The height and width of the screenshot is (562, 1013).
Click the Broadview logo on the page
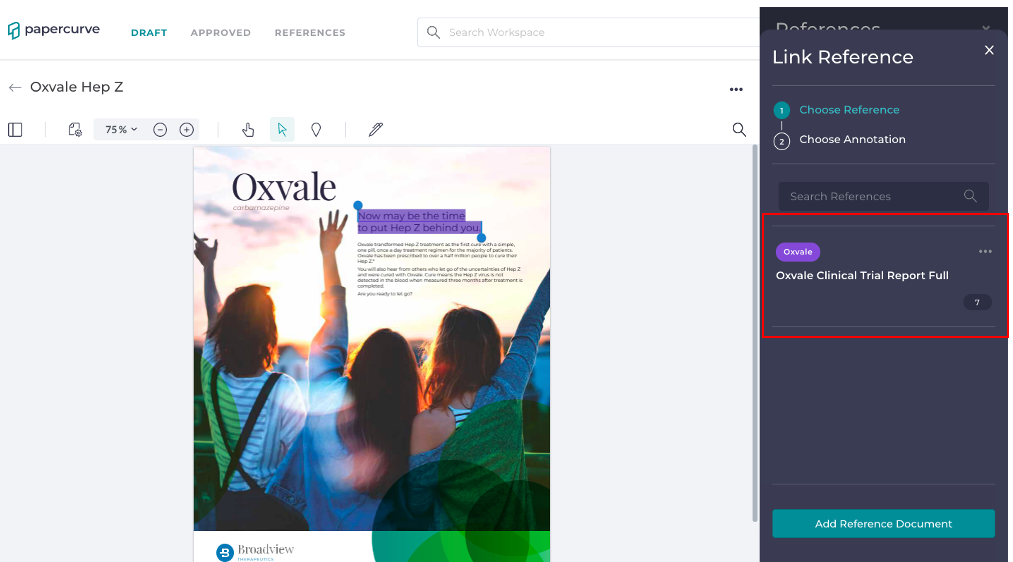pos(255,552)
